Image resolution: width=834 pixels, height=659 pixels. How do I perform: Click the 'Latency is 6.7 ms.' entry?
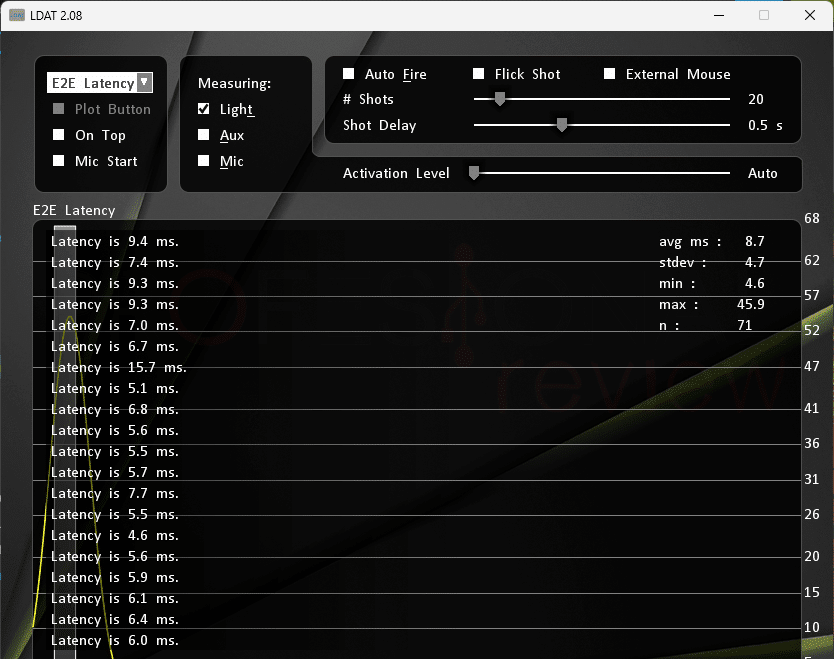pyautogui.click(x=115, y=347)
